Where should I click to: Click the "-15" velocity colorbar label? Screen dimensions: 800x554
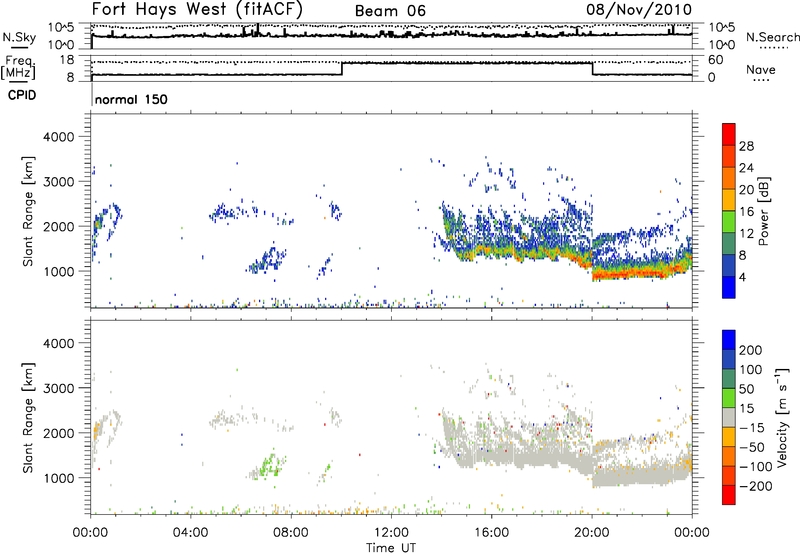pyautogui.click(x=752, y=428)
